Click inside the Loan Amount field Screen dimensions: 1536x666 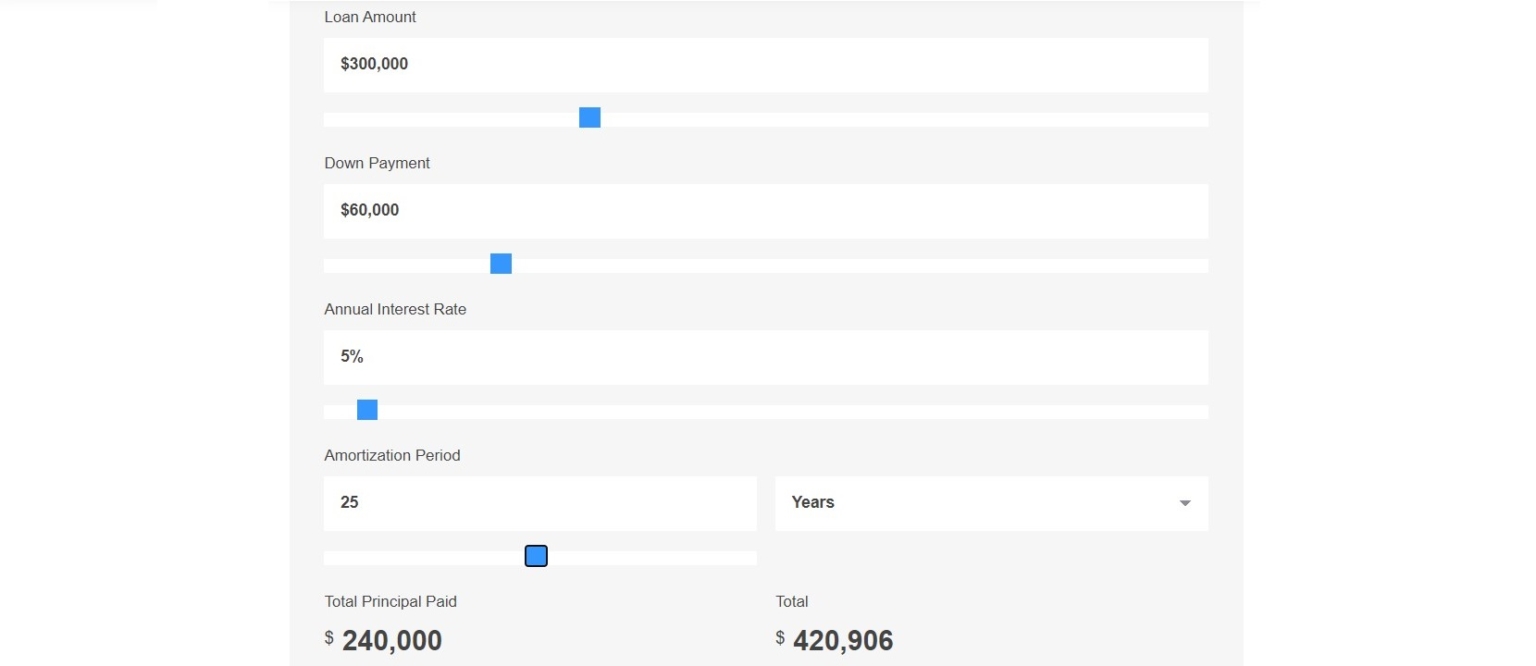click(765, 64)
